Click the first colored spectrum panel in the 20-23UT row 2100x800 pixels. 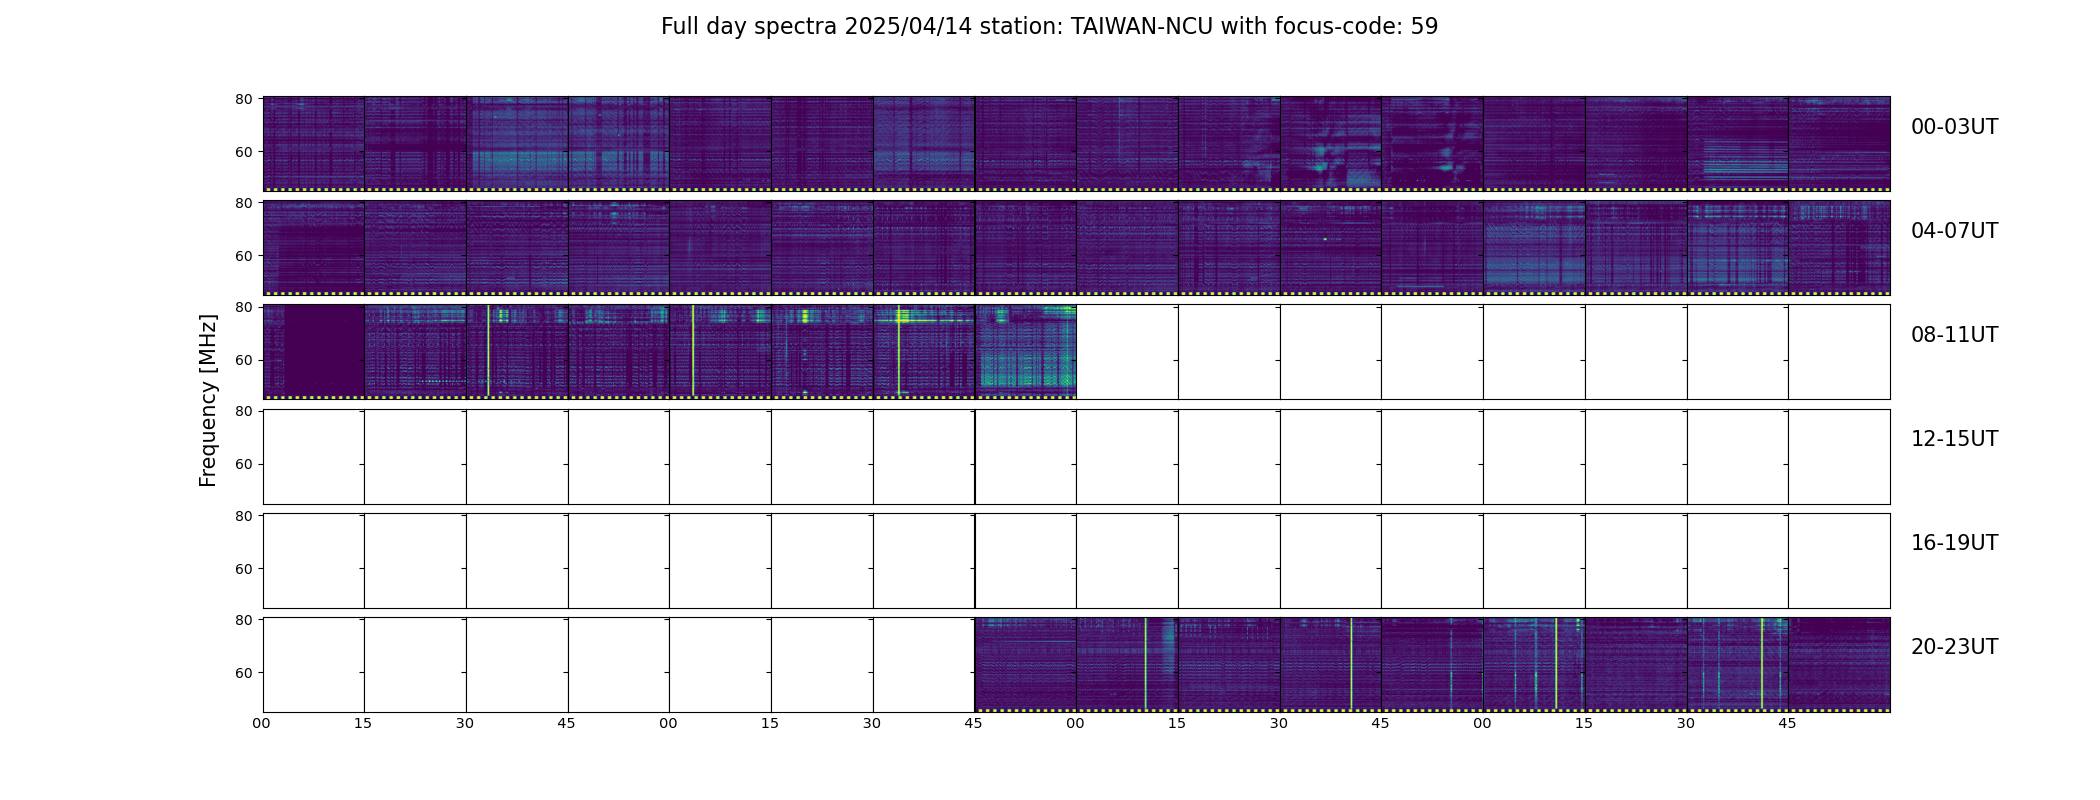point(1026,664)
